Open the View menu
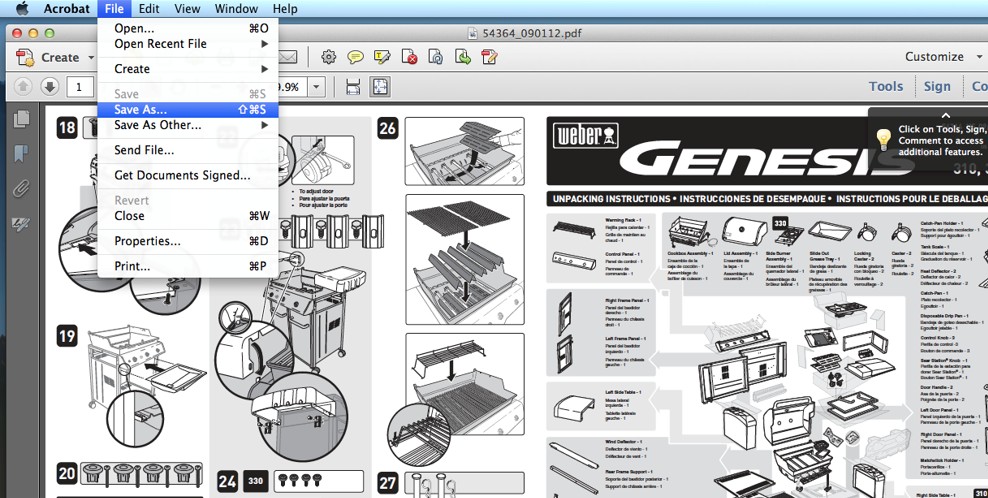988x498 pixels. 187,9
